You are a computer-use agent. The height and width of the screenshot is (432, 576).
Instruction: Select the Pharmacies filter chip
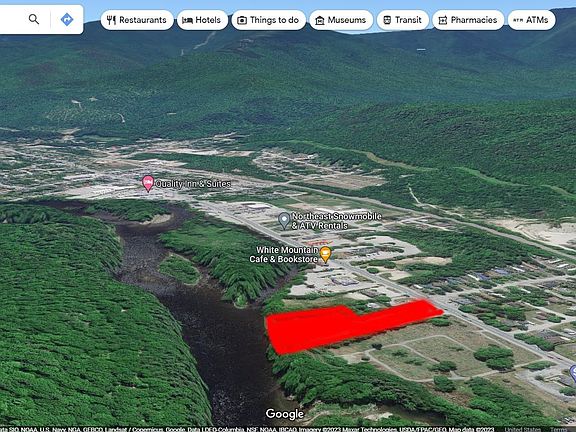(x=468, y=20)
